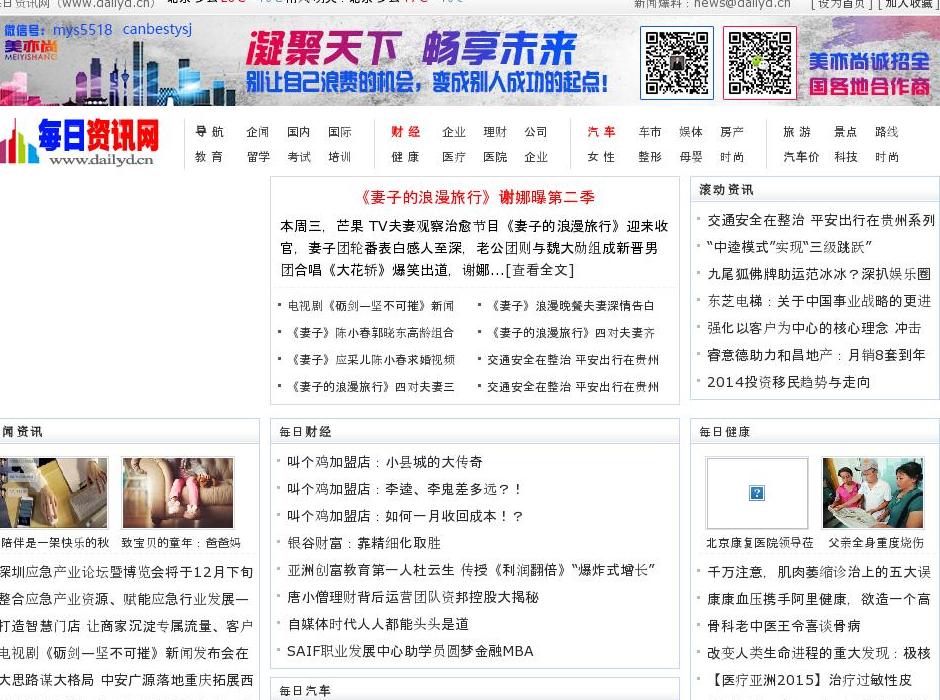This screenshot has width=940, height=700.
Task: Go to the 汽车价 section
Action: pos(800,157)
